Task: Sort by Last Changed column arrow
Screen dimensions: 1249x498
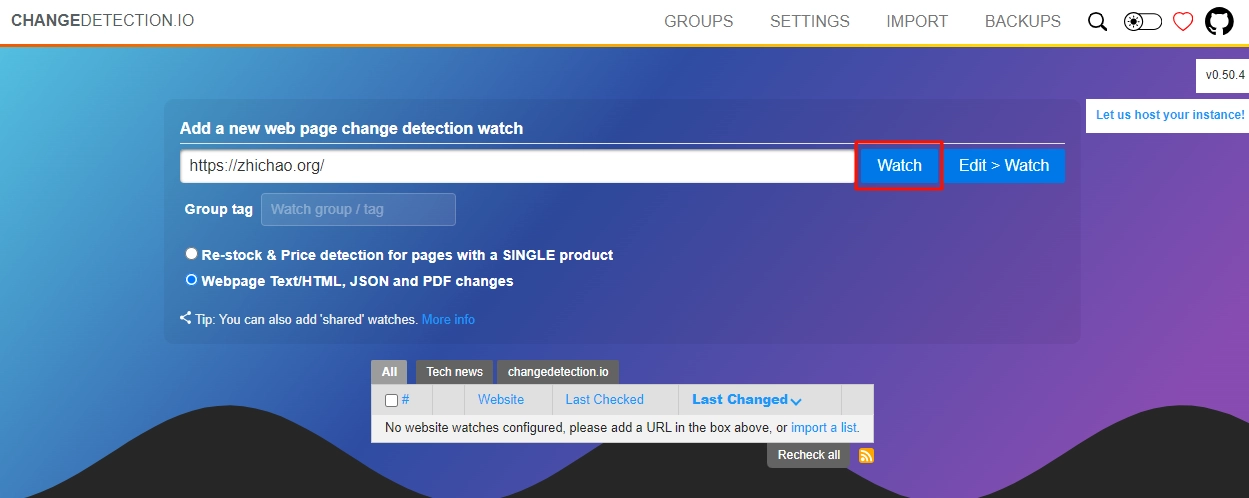Action: click(796, 401)
